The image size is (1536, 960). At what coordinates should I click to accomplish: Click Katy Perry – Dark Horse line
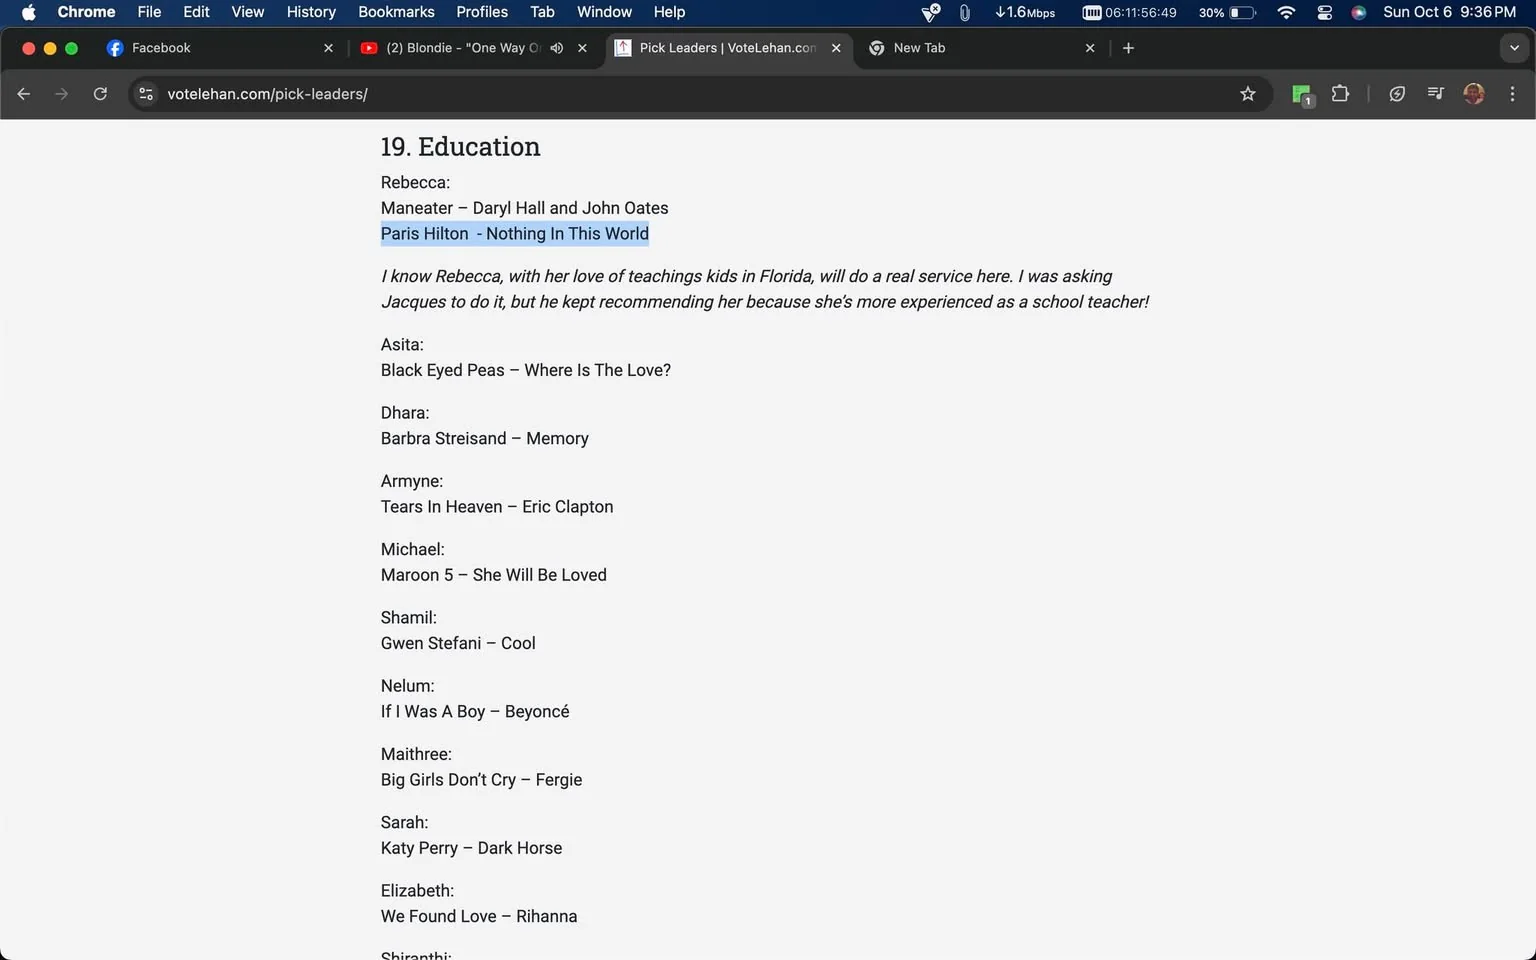pos(471,848)
